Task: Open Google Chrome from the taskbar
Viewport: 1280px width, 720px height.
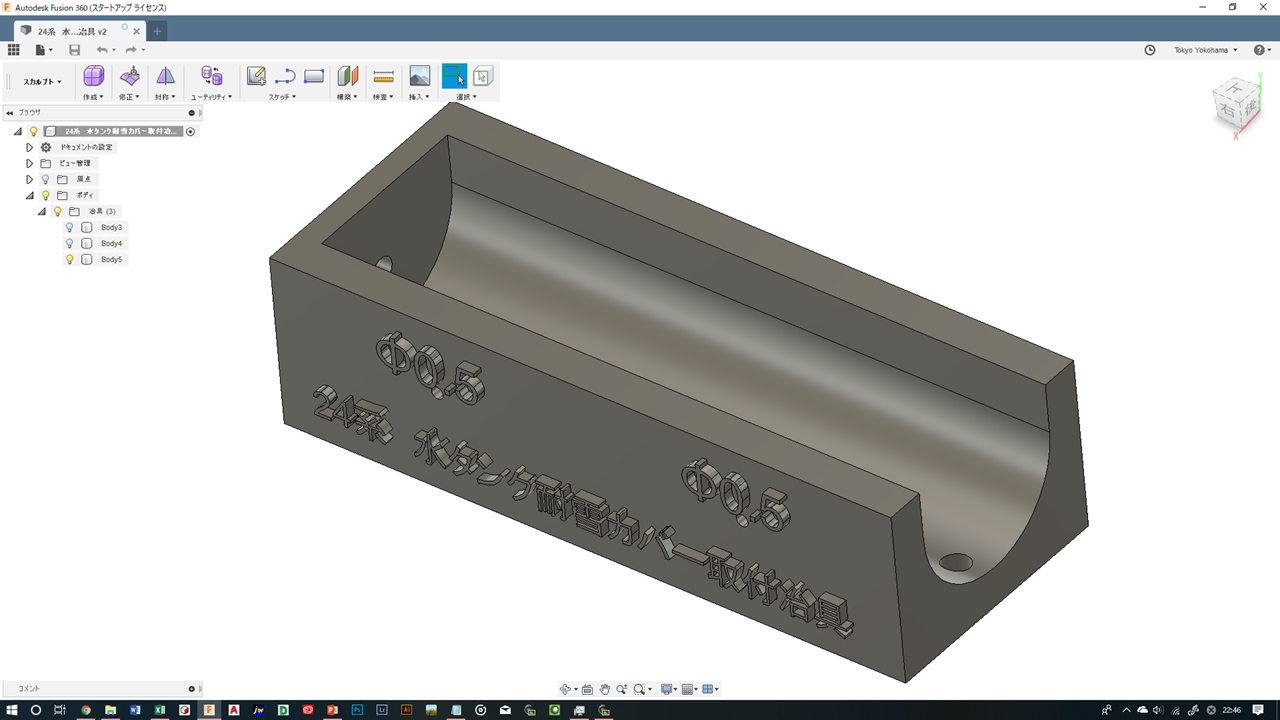Action: 86,710
